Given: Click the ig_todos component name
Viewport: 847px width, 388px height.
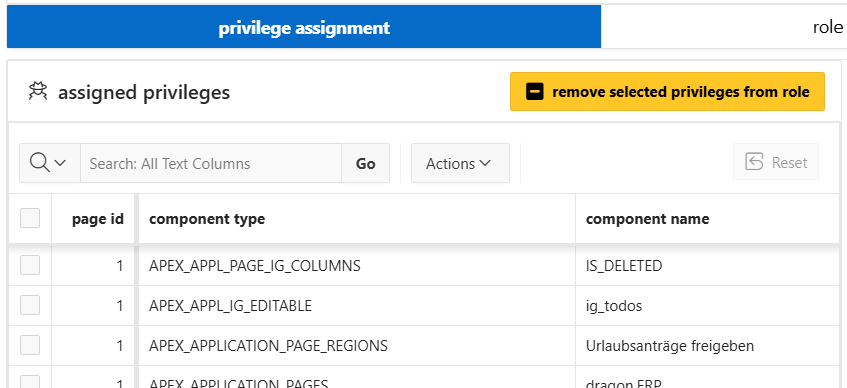Looking at the screenshot, I should coord(614,306).
